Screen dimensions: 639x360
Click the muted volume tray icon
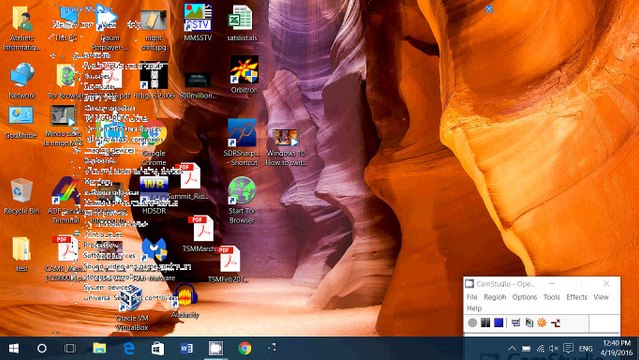[553, 349]
